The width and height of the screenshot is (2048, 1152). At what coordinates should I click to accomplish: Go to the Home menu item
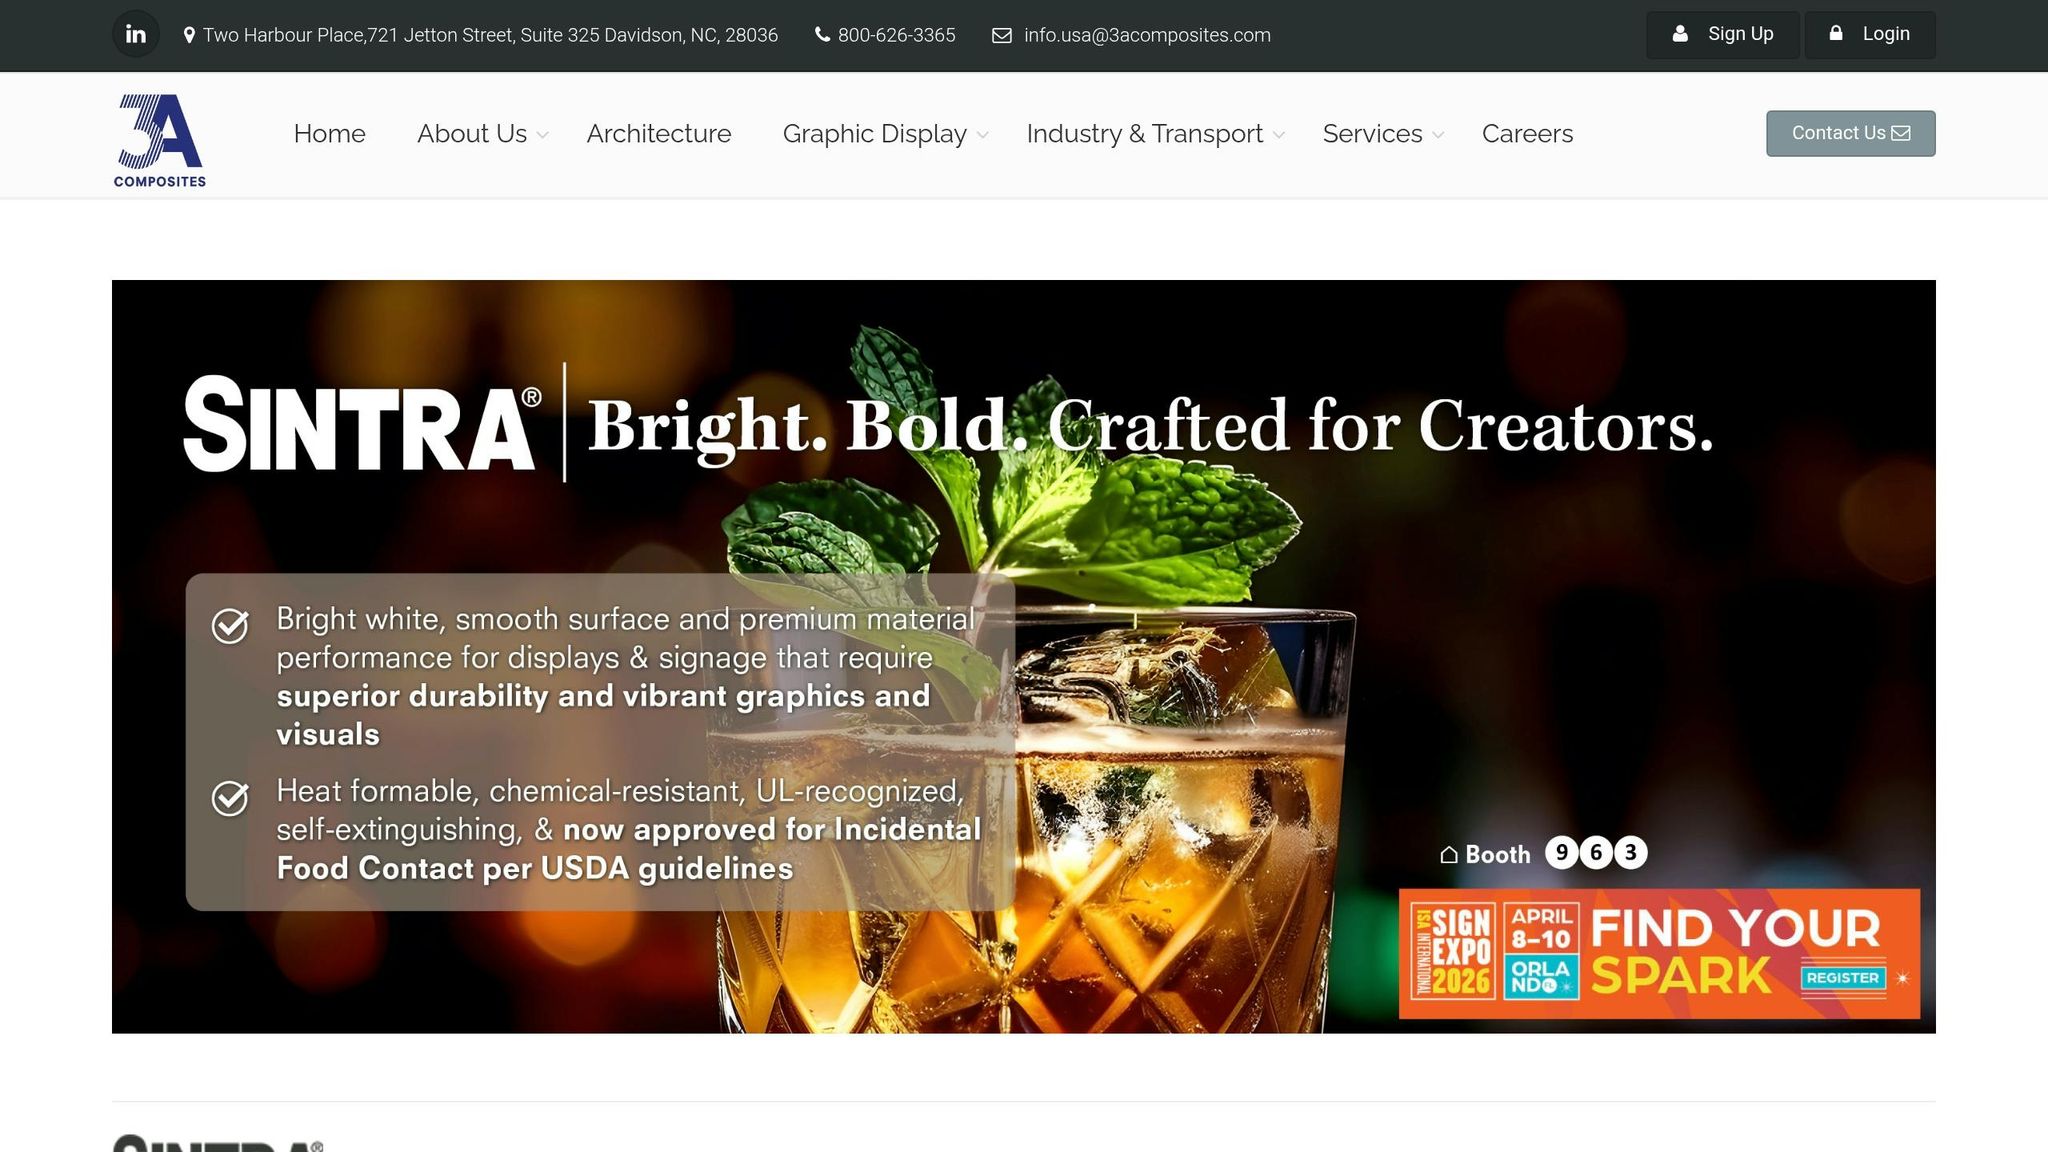pyautogui.click(x=329, y=134)
